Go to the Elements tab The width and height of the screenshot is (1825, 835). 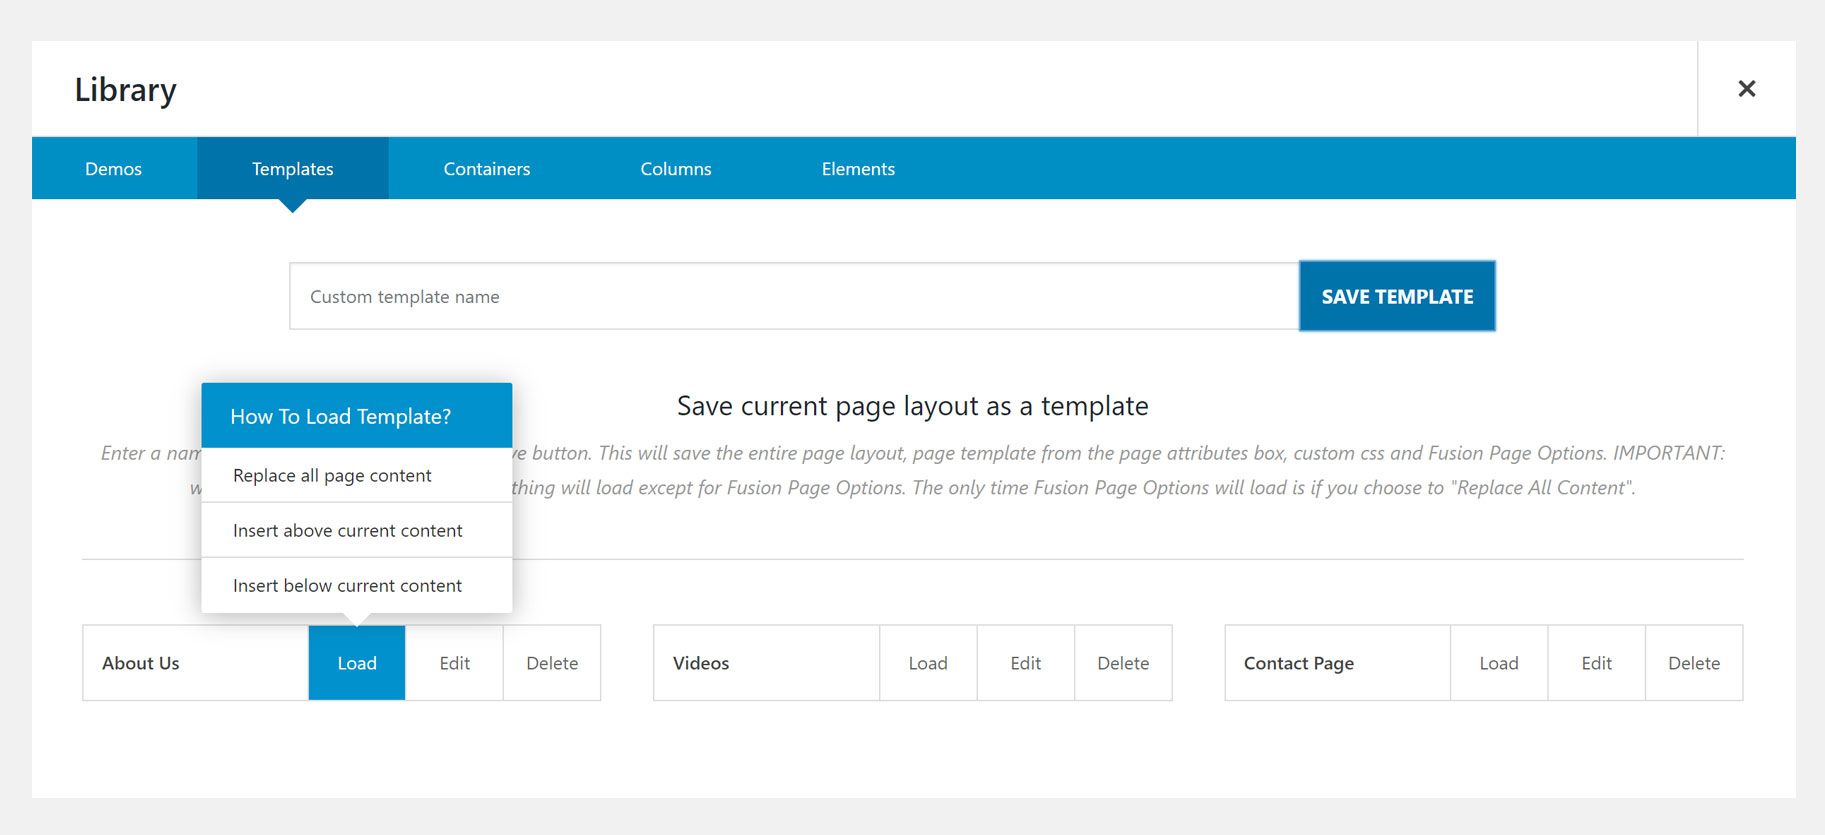(x=858, y=169)
